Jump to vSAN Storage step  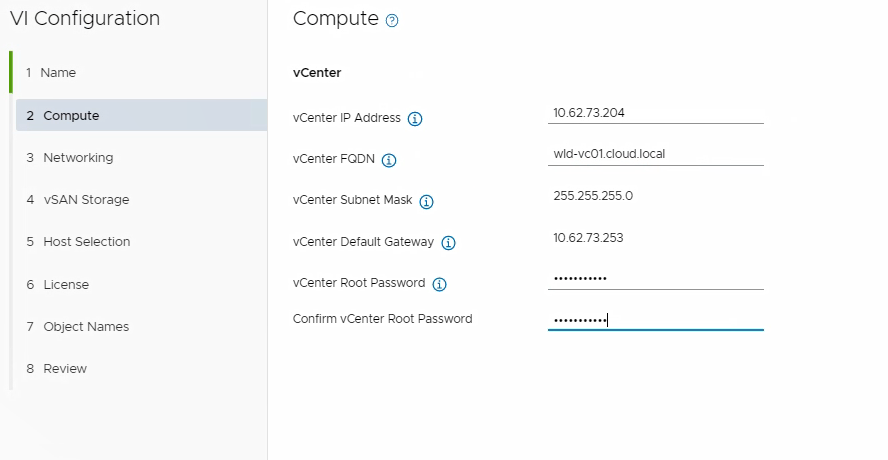click(85, 200)
